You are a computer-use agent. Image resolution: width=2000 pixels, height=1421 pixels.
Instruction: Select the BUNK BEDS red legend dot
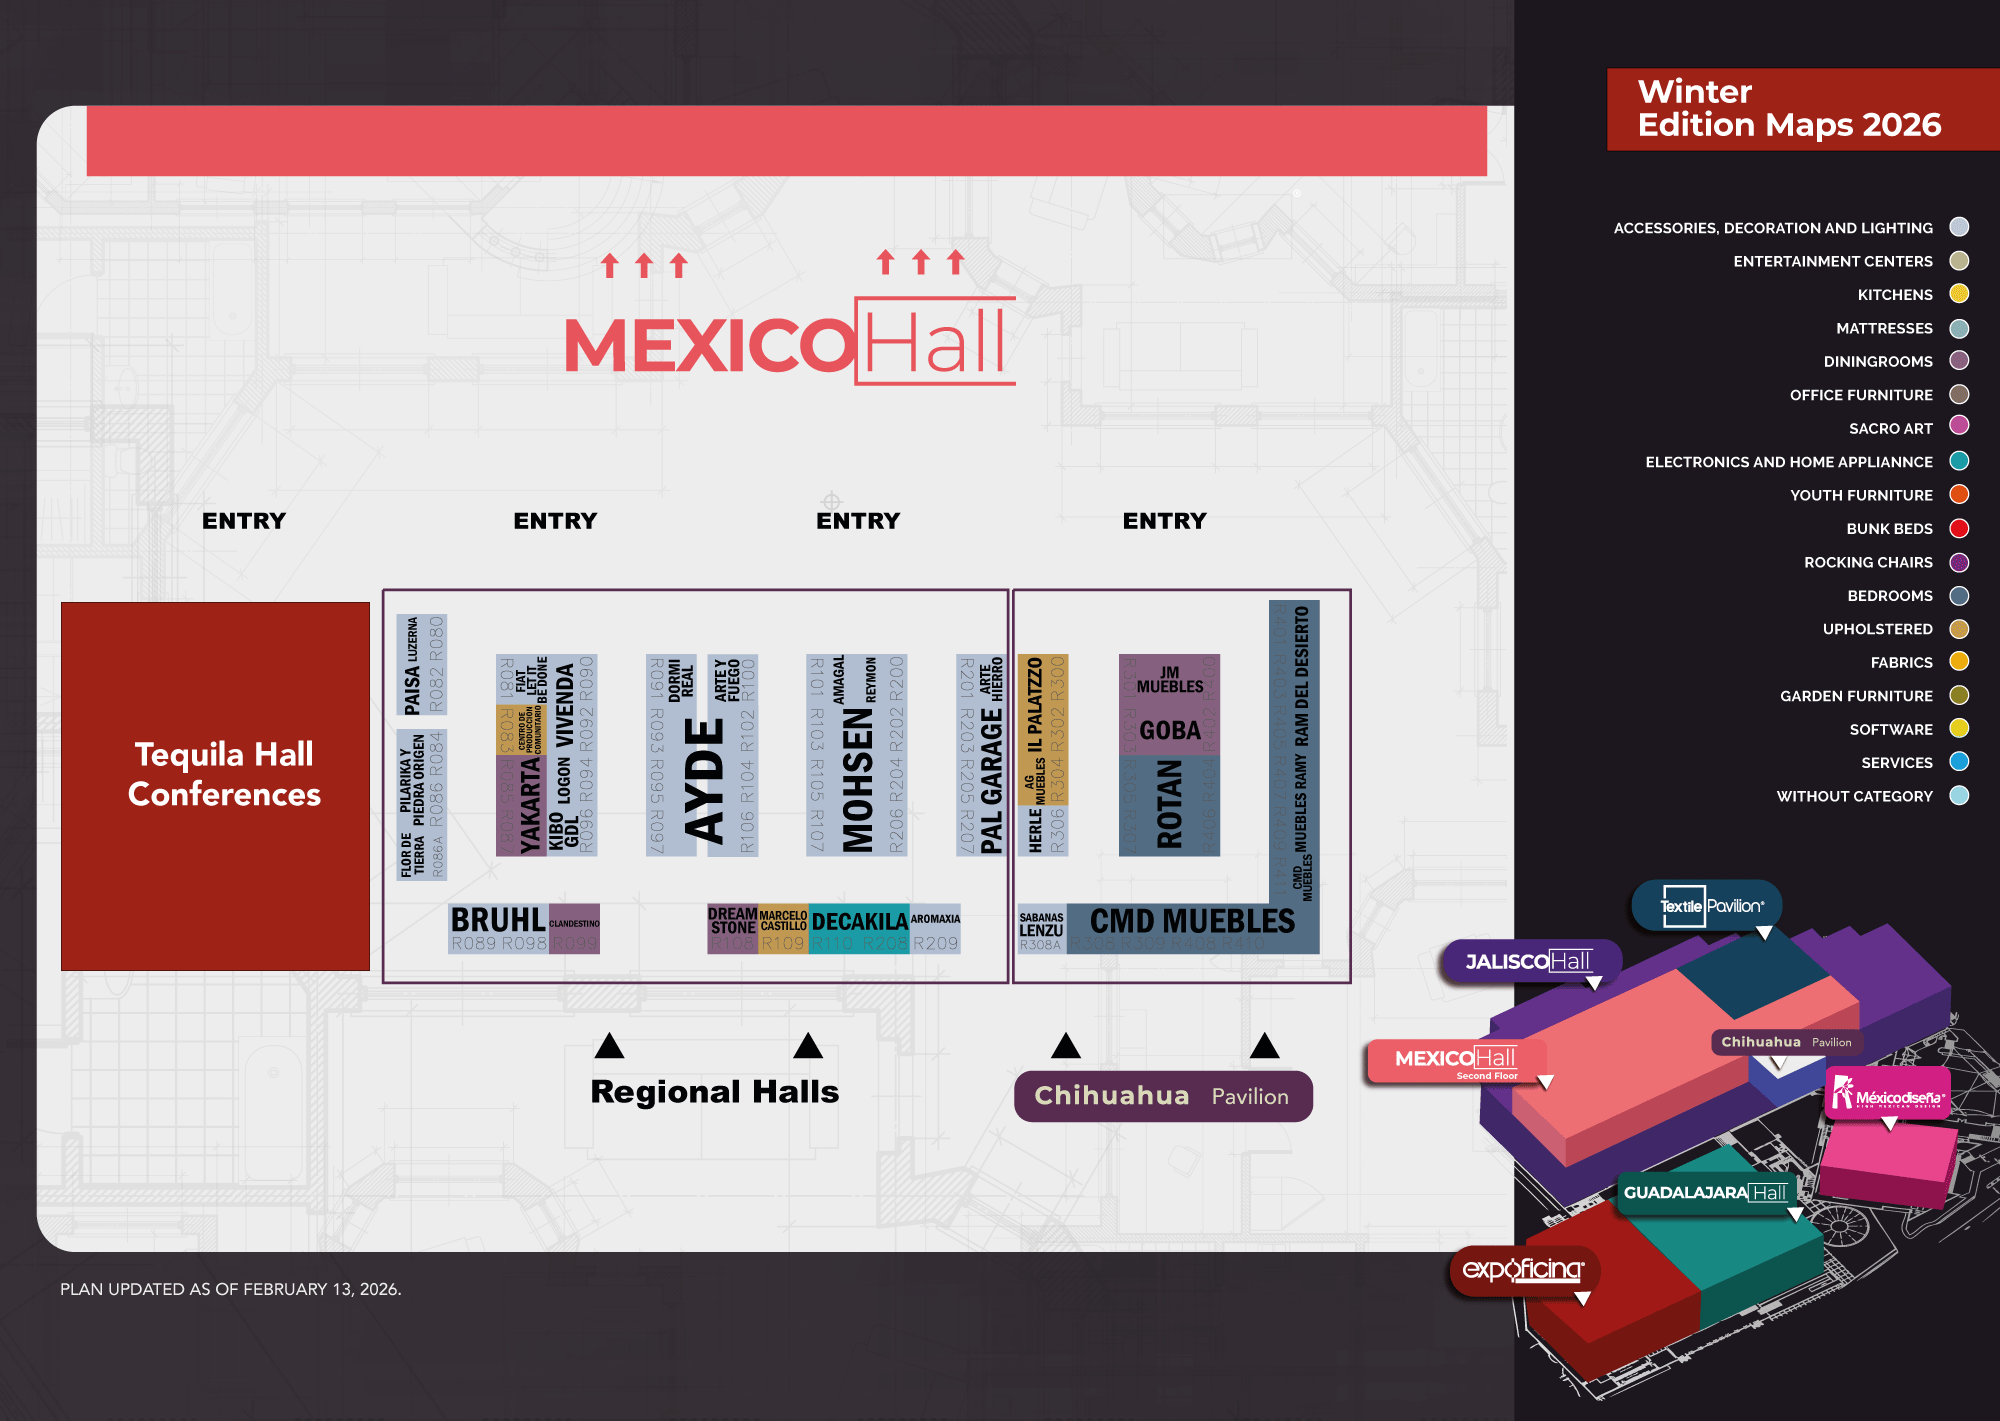tap(1959, 528)
